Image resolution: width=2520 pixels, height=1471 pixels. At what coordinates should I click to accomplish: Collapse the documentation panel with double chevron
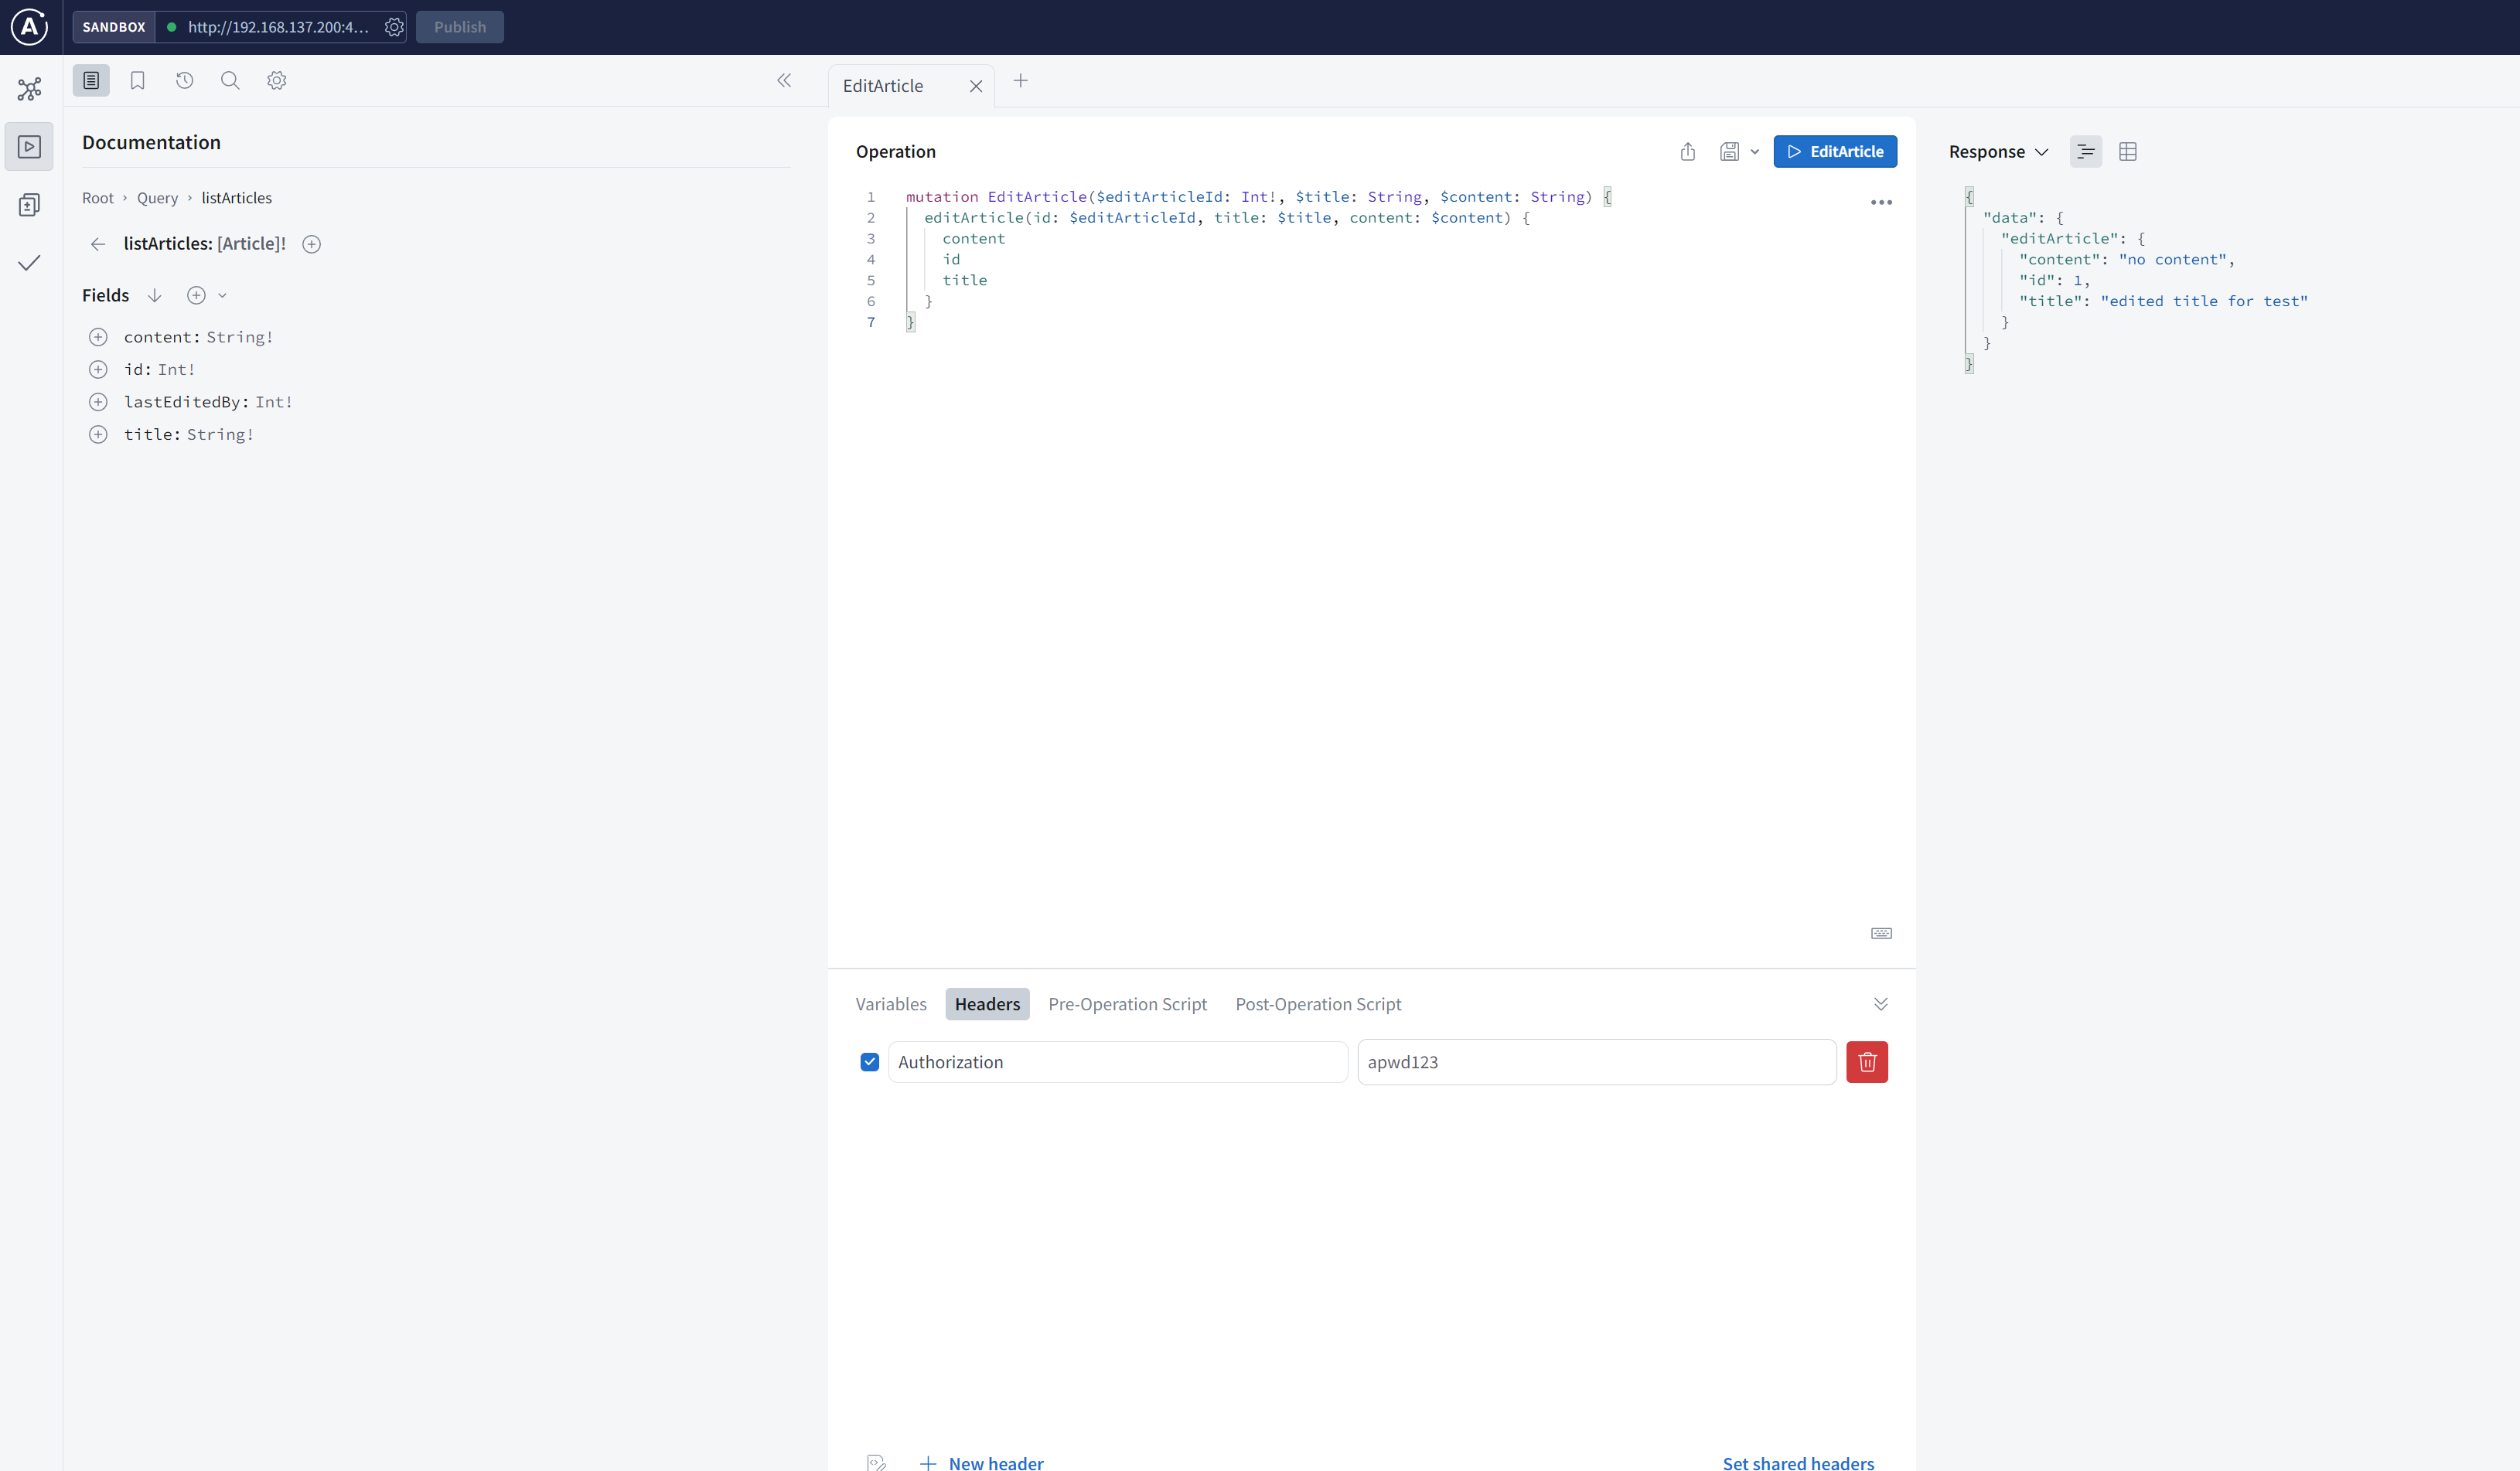pos(784,81)
